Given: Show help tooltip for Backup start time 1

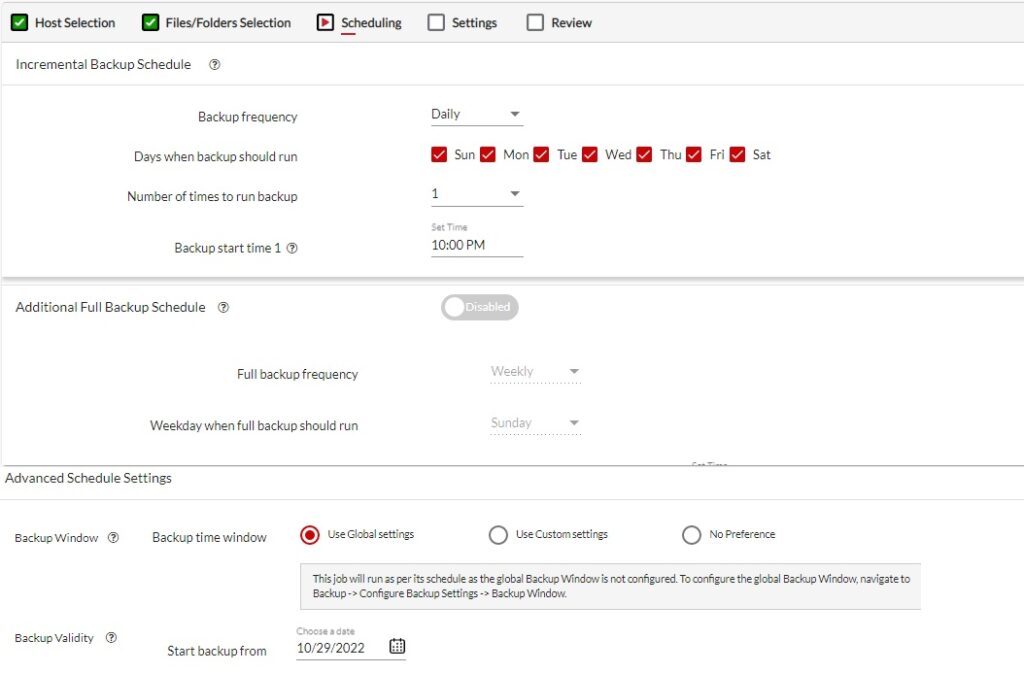Looking at the screenshot, I should point(292,248).
